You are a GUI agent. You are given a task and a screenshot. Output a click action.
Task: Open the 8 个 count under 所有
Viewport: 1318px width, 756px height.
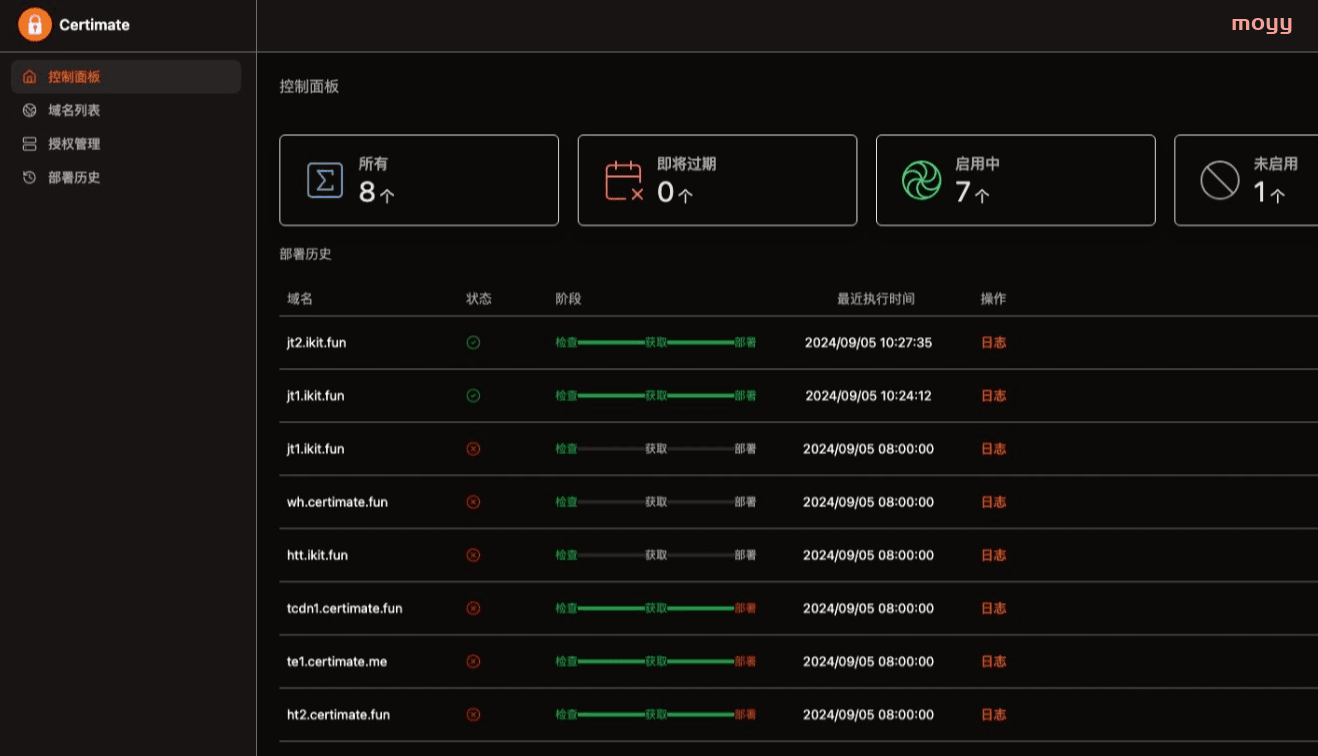pyautogui.click(x=377, y=192)
